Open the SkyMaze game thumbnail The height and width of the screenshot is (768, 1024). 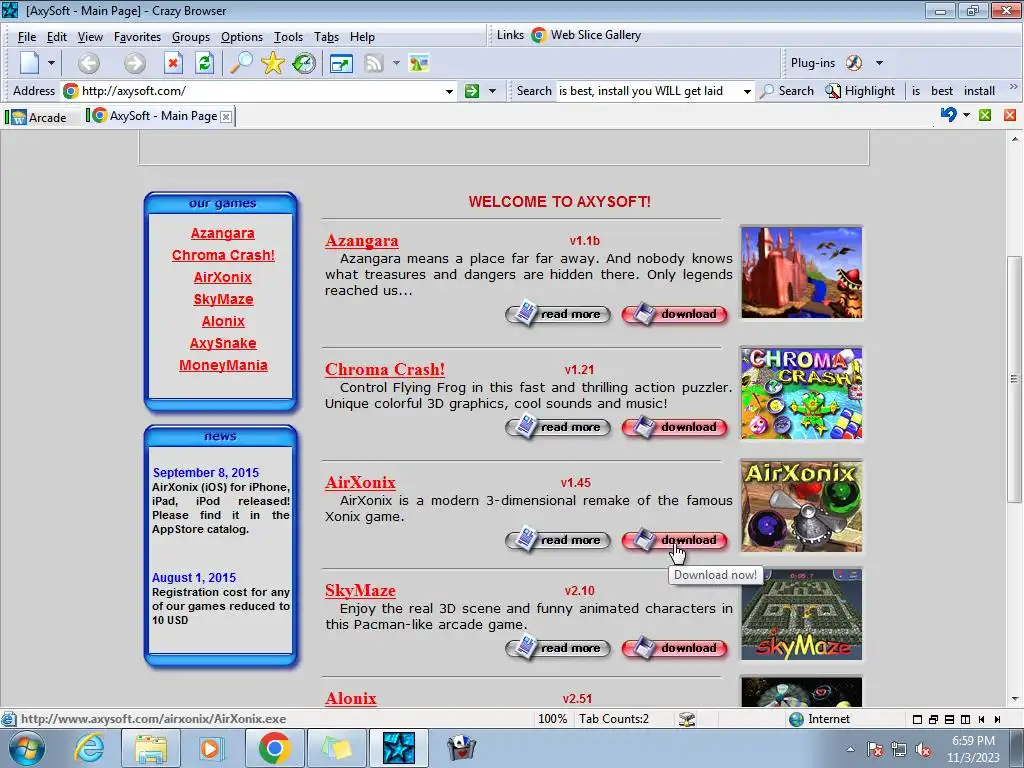[x=801, y=614]
